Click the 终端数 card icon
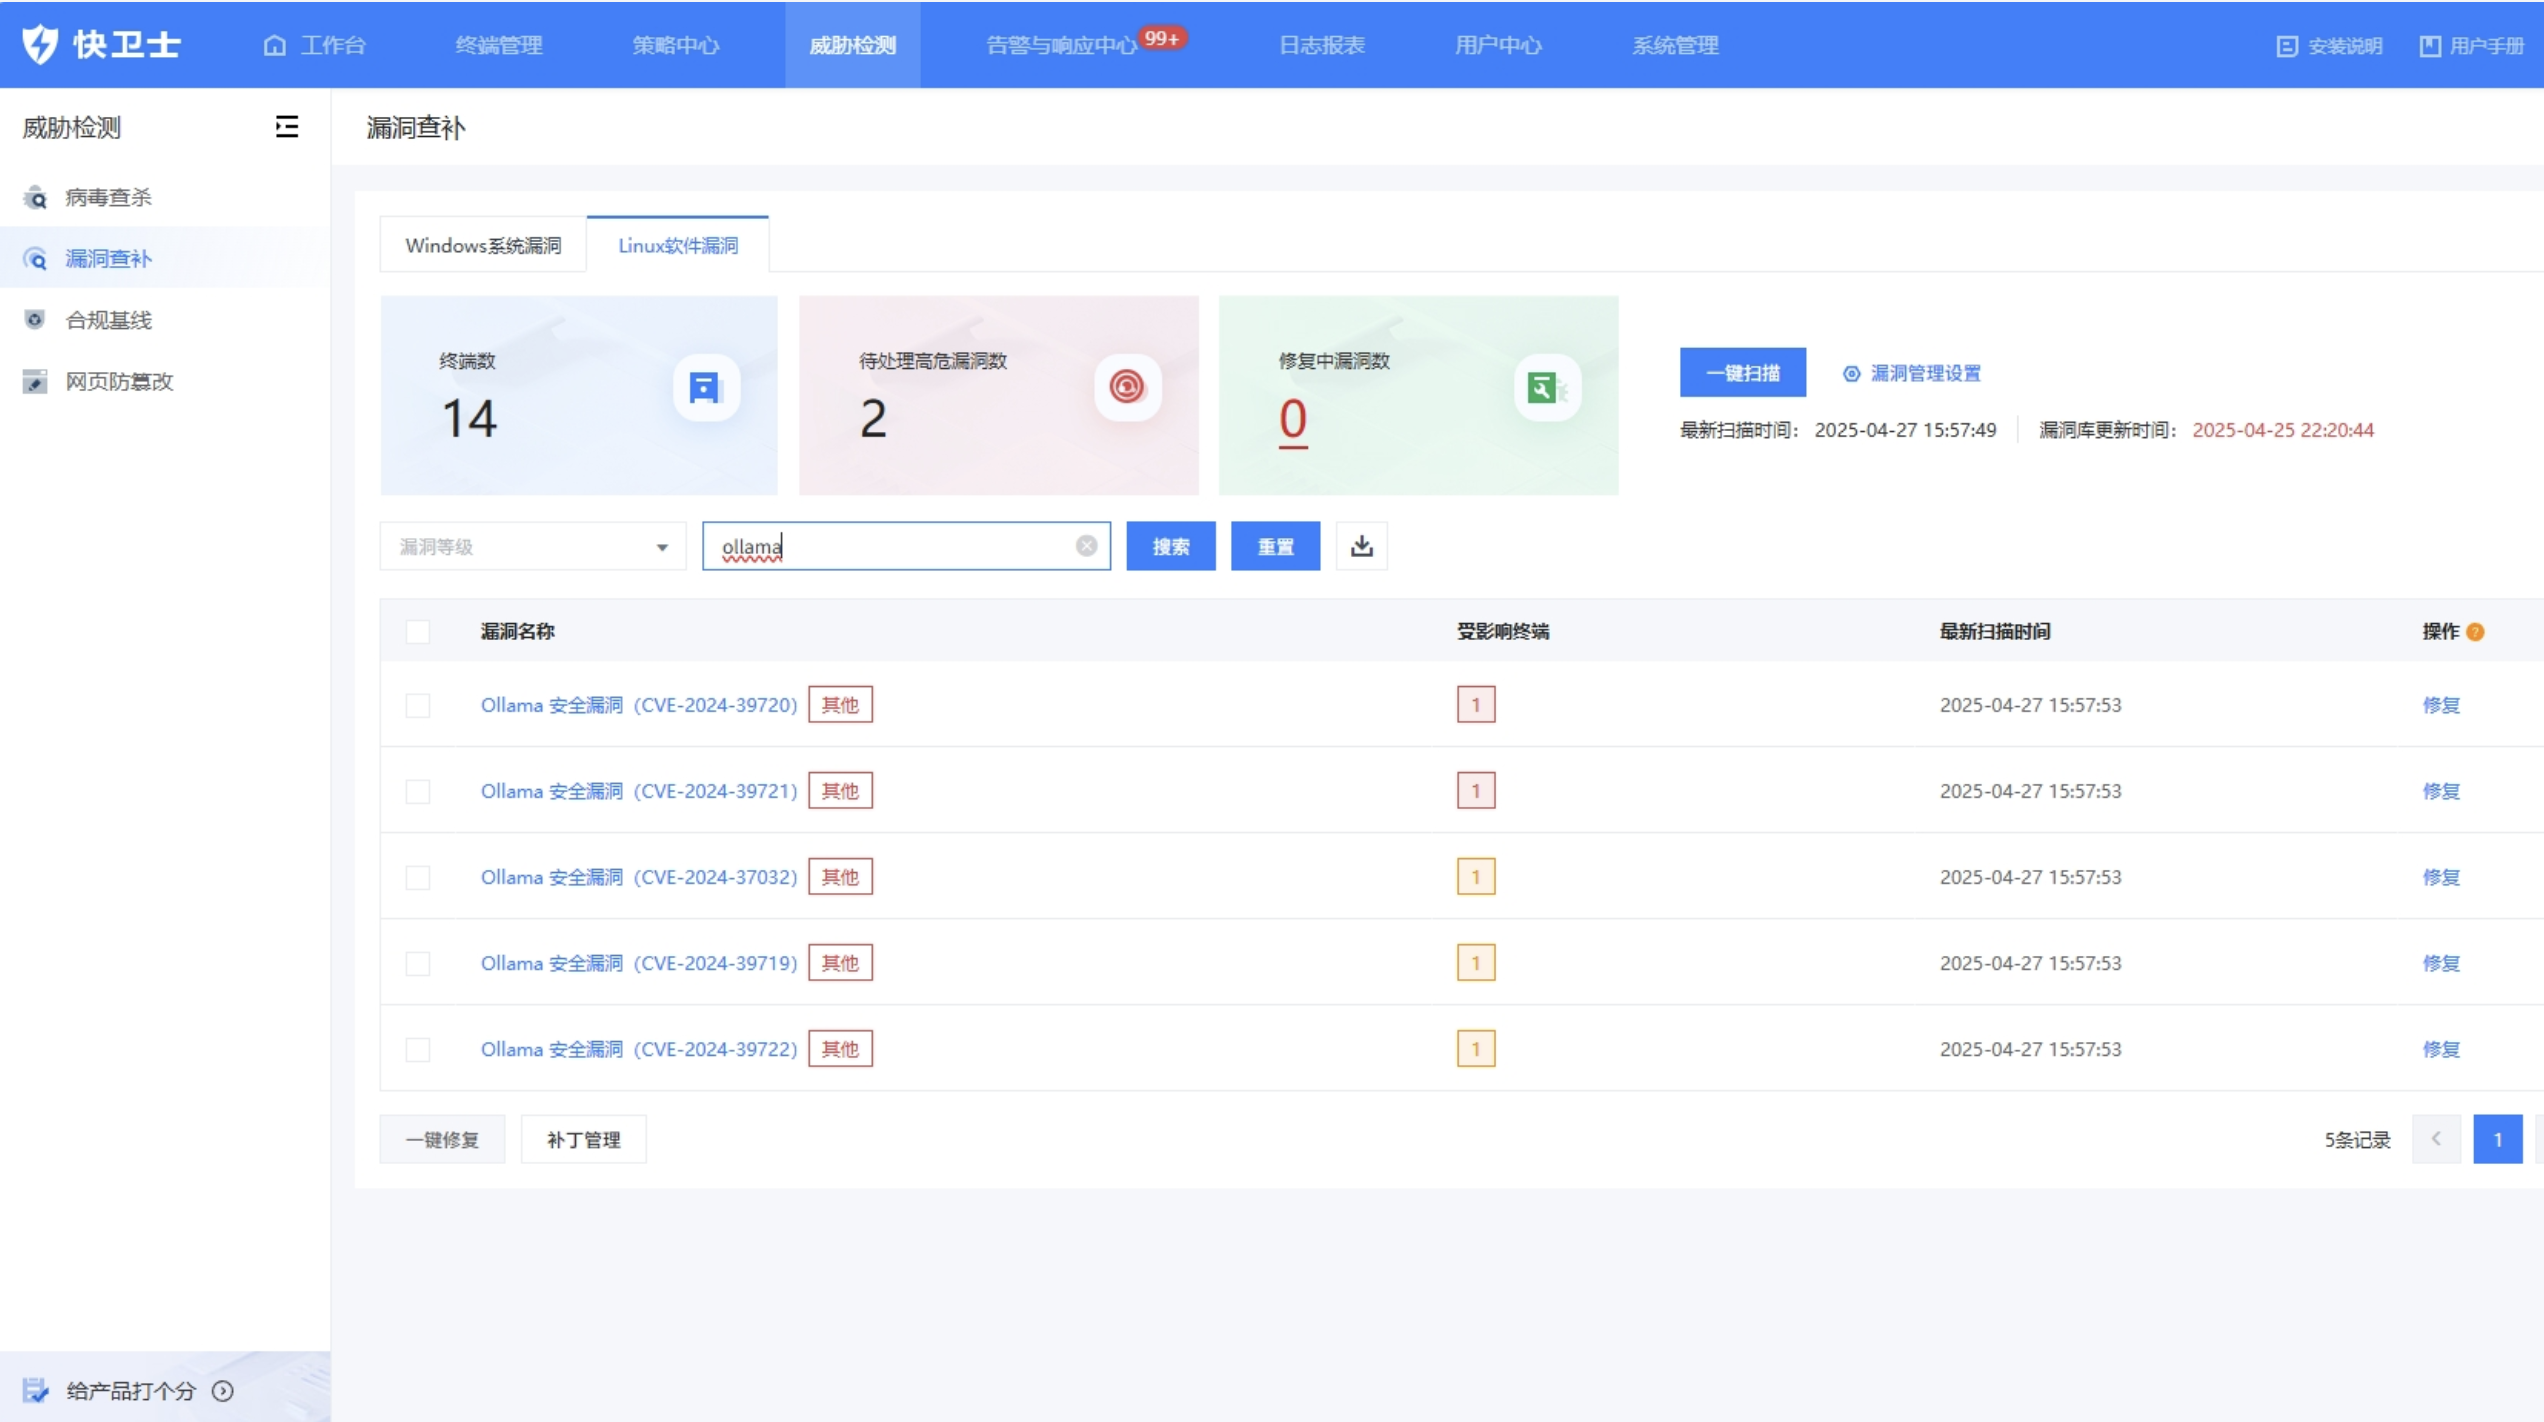Viewport: 2544px width, 1422px height. 705,387
